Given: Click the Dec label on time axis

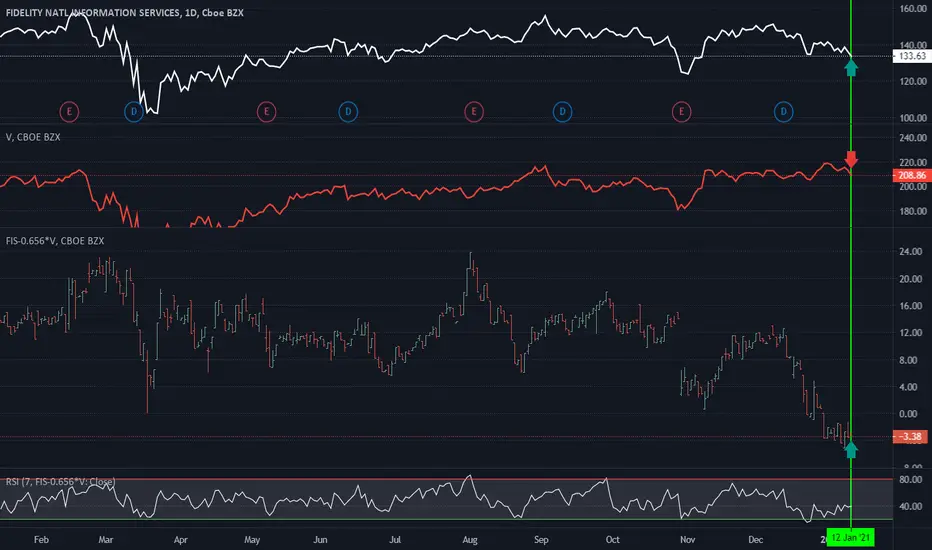Looking at the screenshot, I should pyautogui.click(x=755, y=540).
